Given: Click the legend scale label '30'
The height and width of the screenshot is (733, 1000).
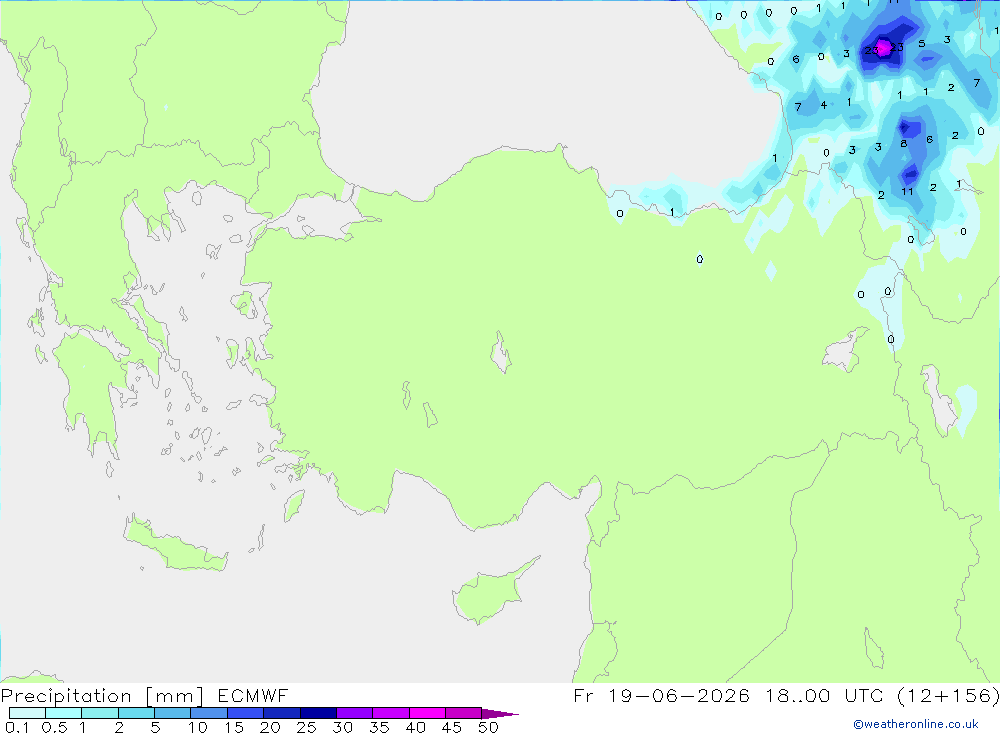Looking at the screenshot, I should pyautogui.click(x=342, y=727).
